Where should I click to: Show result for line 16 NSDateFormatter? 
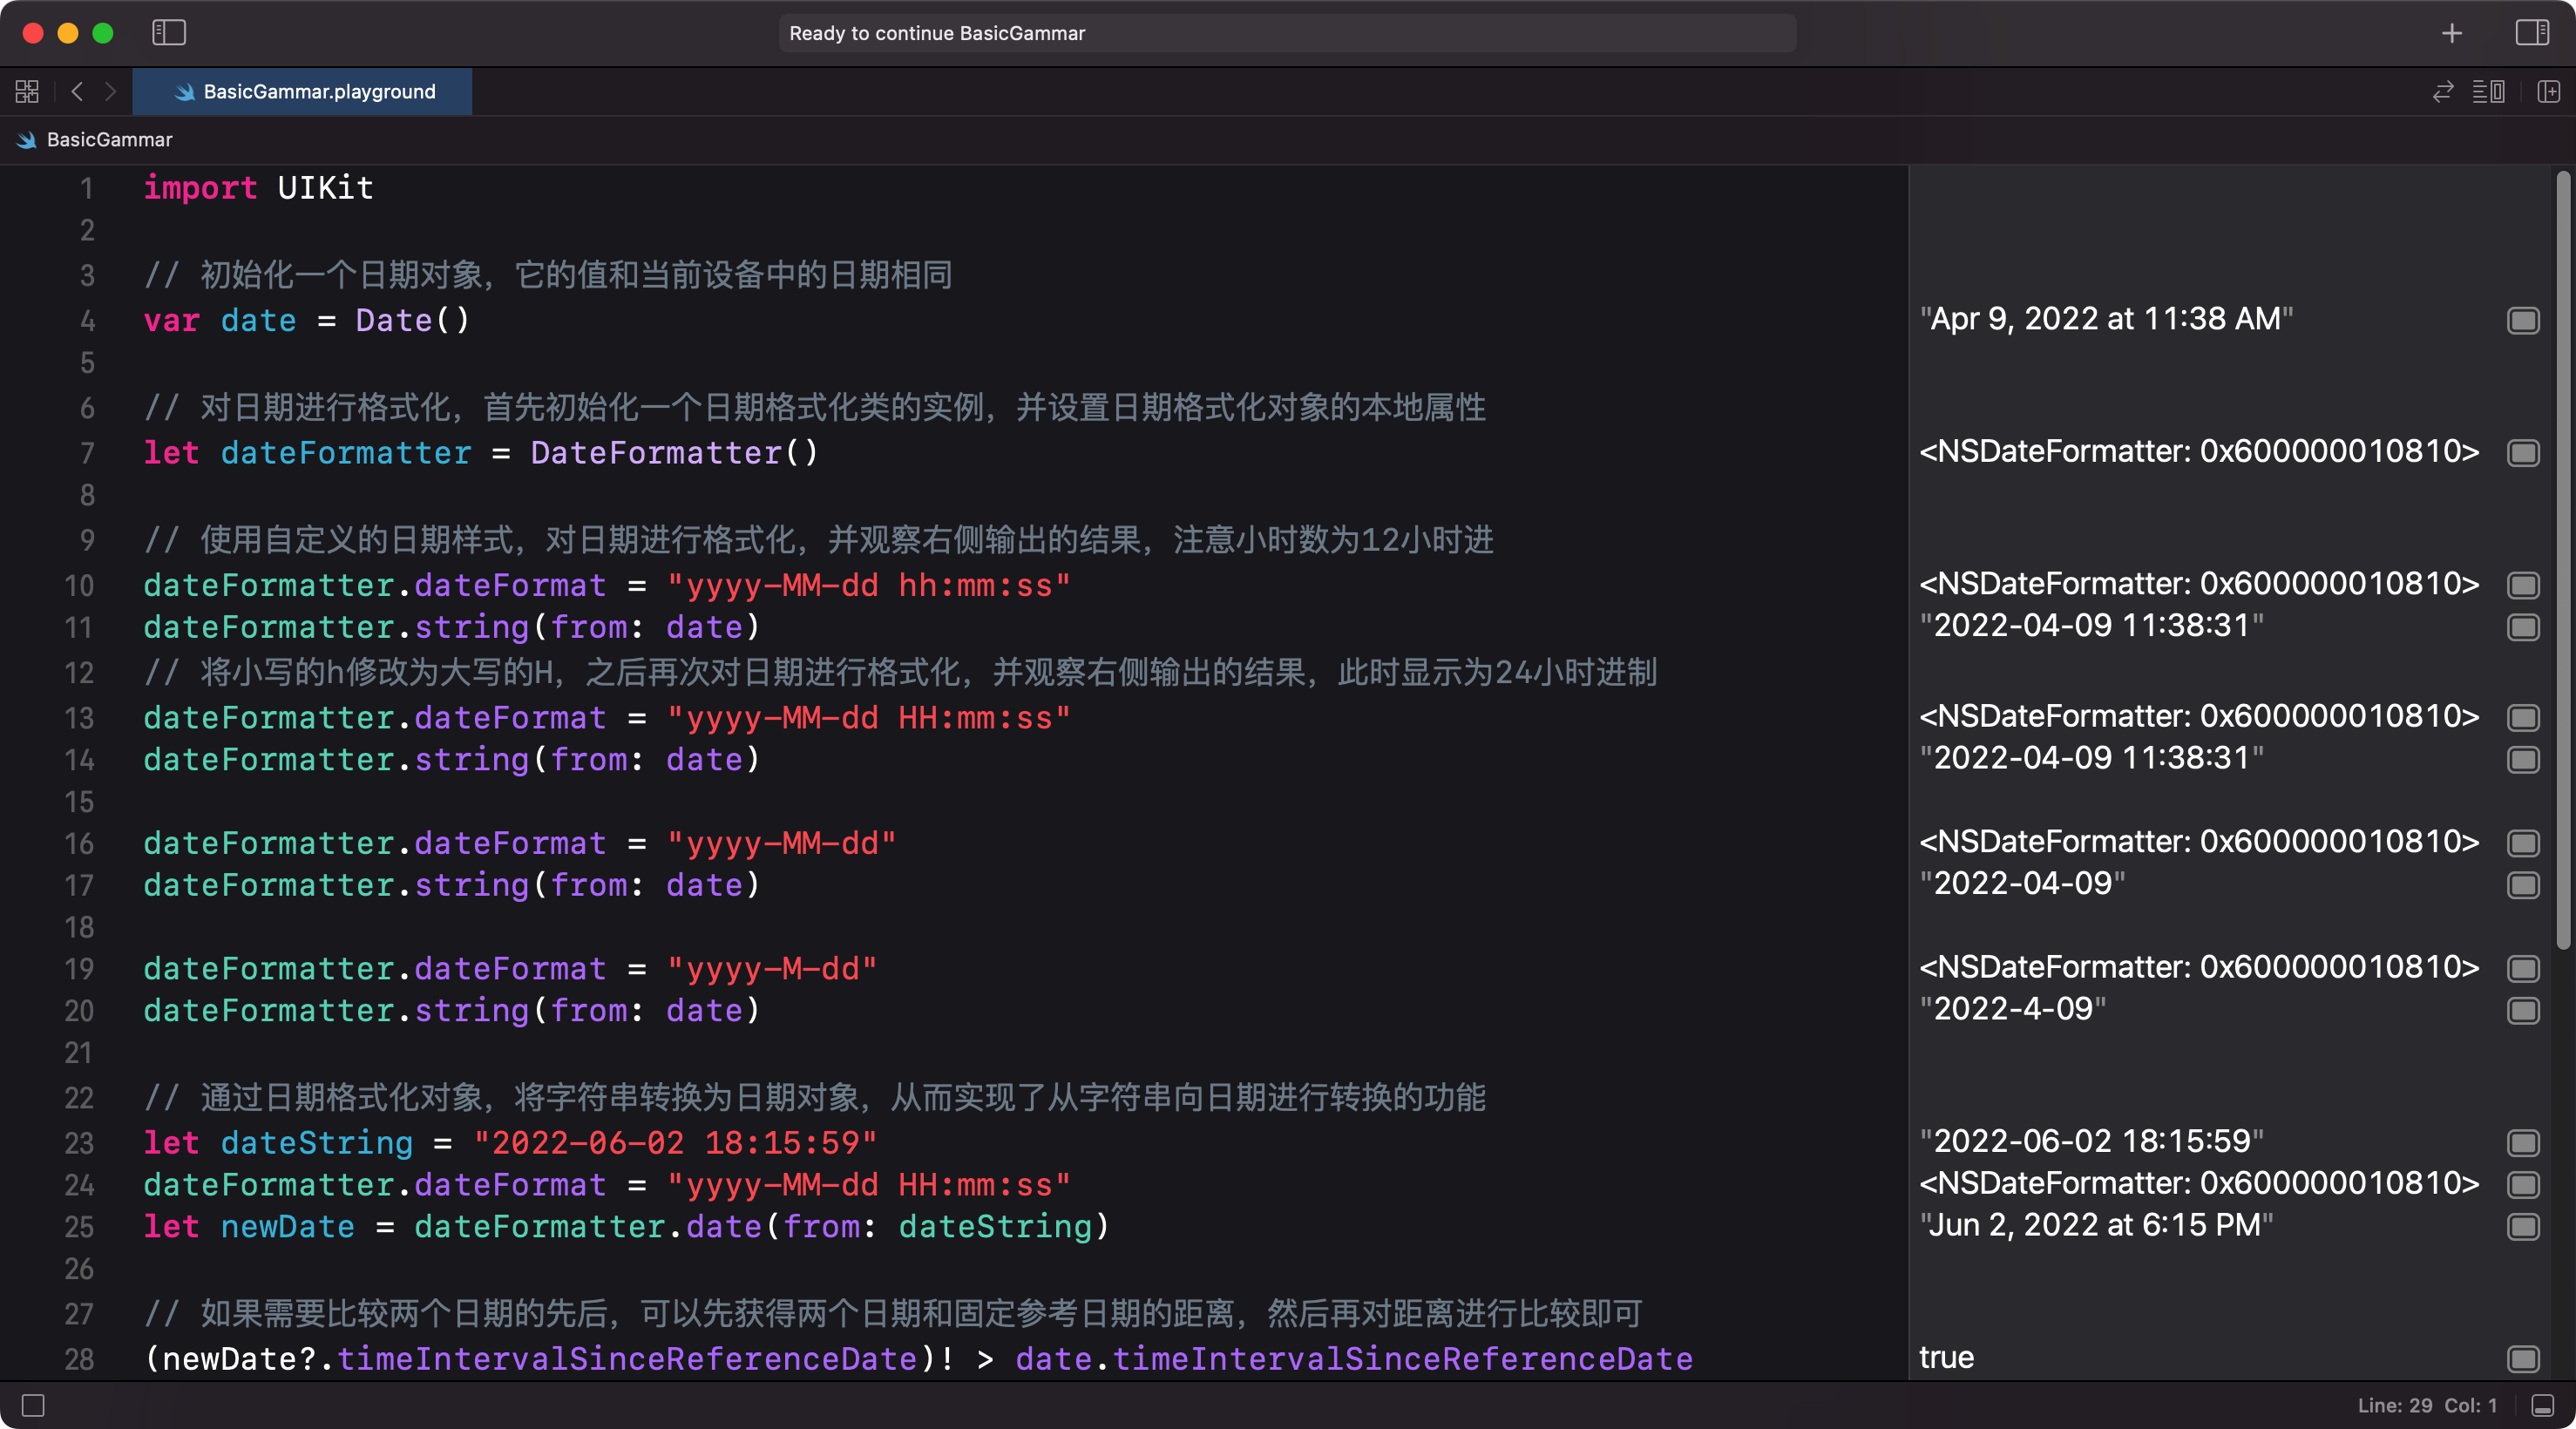(x=2523, y=843)
